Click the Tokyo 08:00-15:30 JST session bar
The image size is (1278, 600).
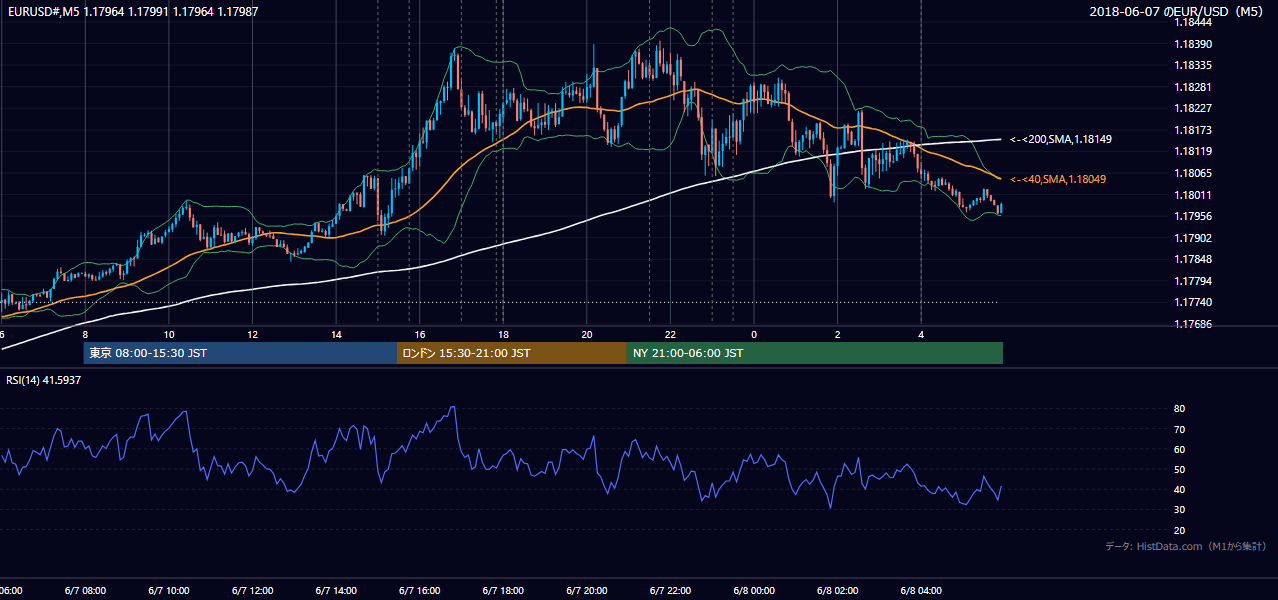[x=240, y=353]
